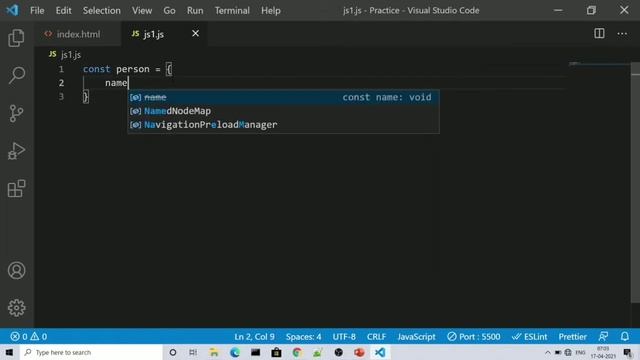Switch to the index.html tab
Image resolution: width=640 pixels, height=360 pixels.
click(x=78, y=34)
